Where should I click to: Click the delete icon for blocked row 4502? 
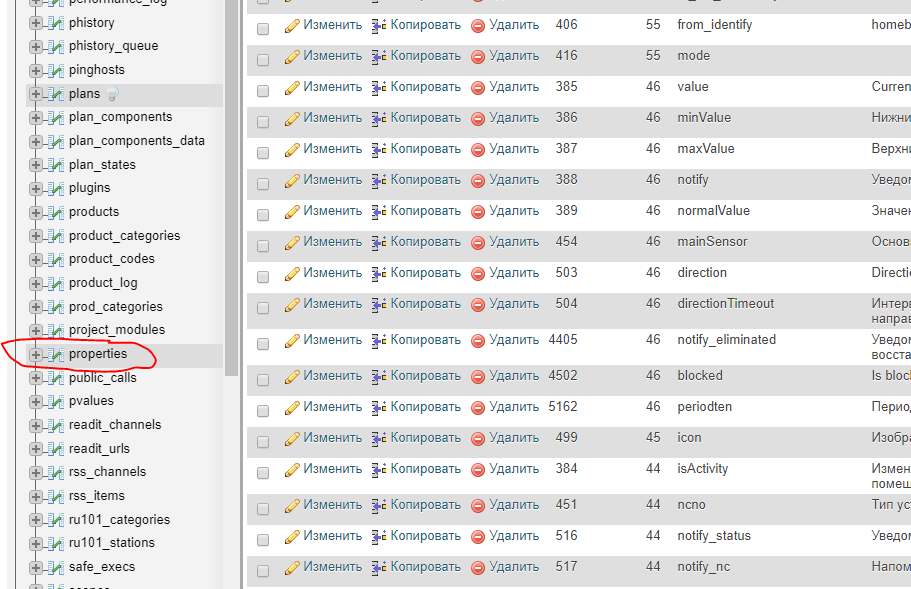click(478, 377)
